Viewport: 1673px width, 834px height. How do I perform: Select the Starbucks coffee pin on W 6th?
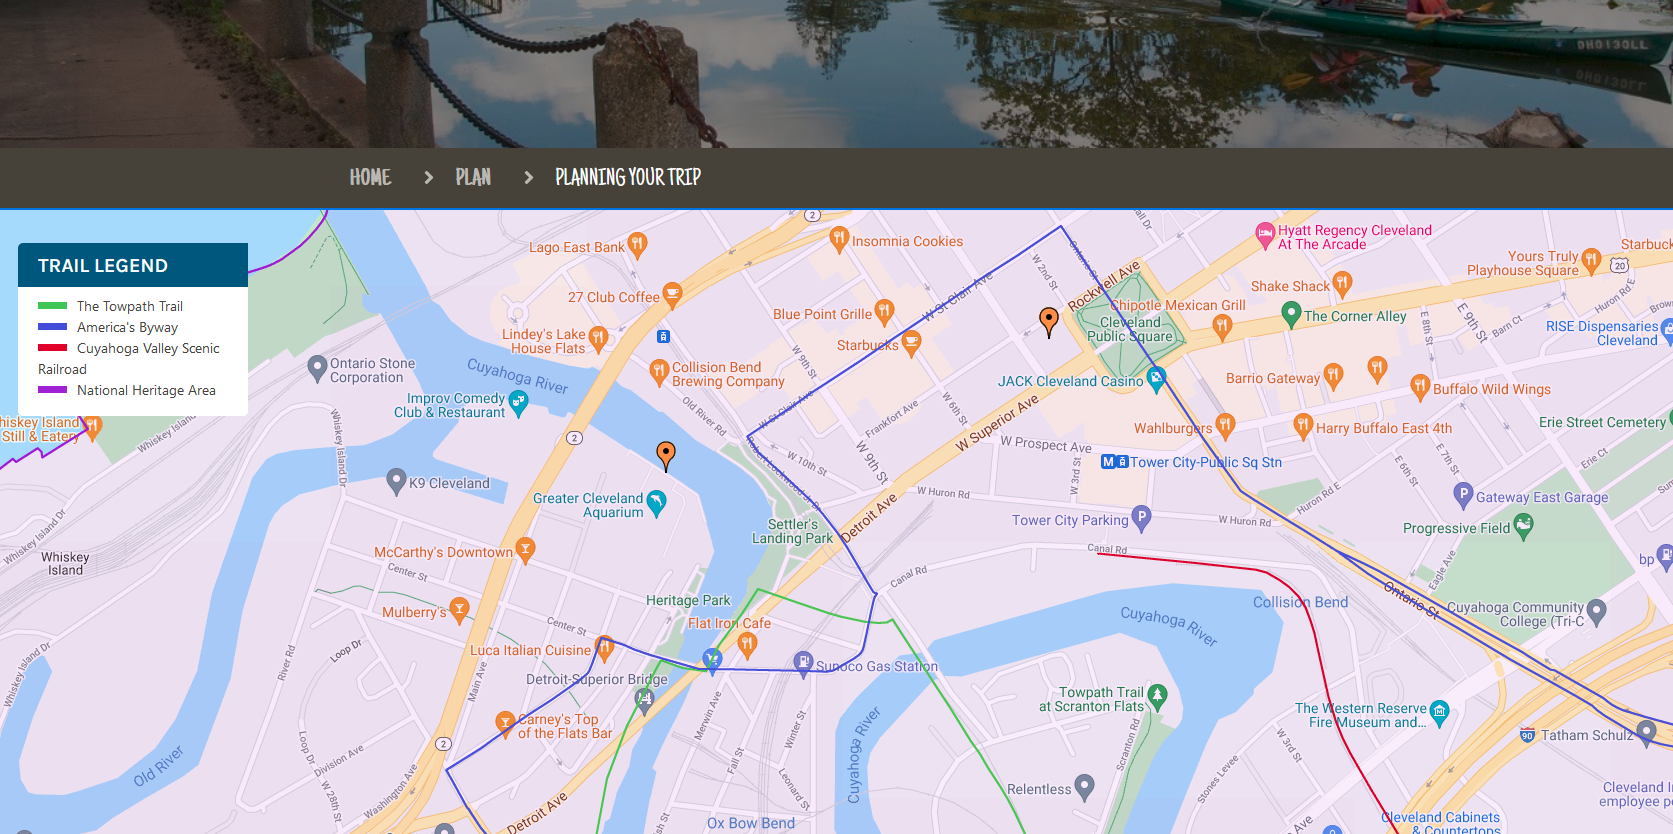pos(911,342)
